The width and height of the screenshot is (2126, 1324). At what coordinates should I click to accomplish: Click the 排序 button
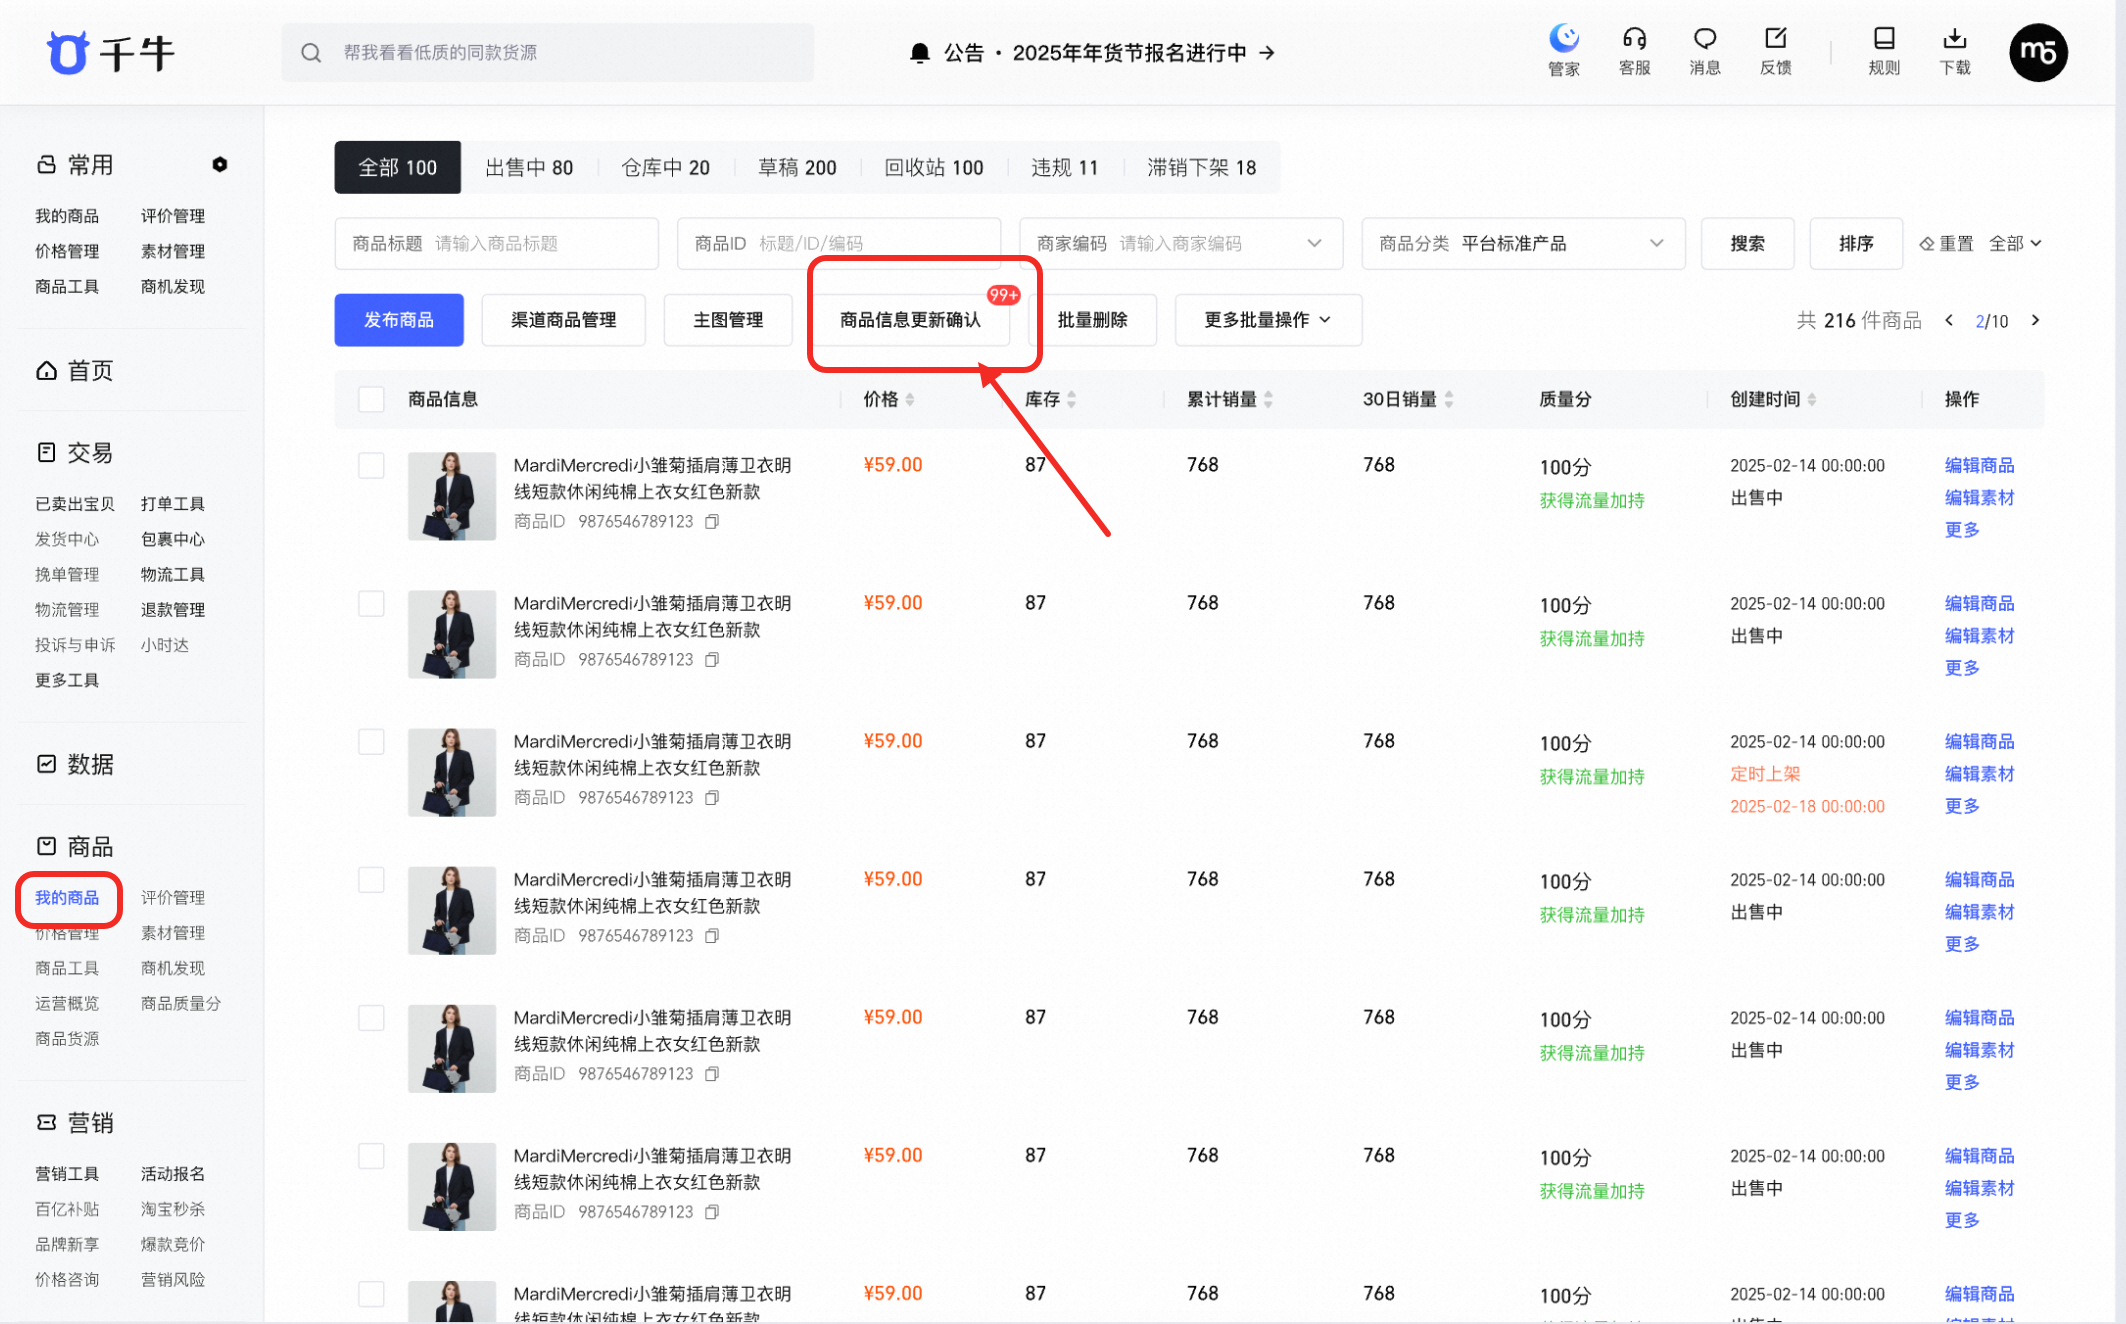coord(1855,244)
